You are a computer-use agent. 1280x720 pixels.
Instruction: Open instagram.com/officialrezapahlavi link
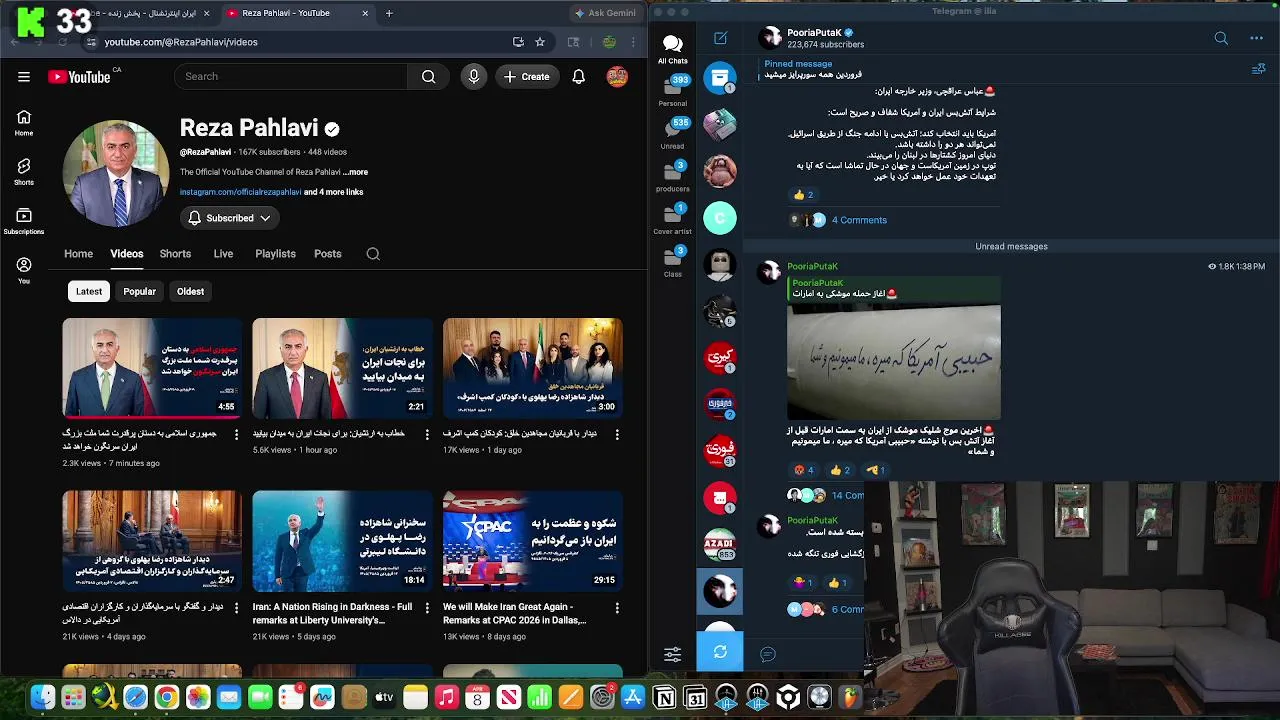(240, 192)
